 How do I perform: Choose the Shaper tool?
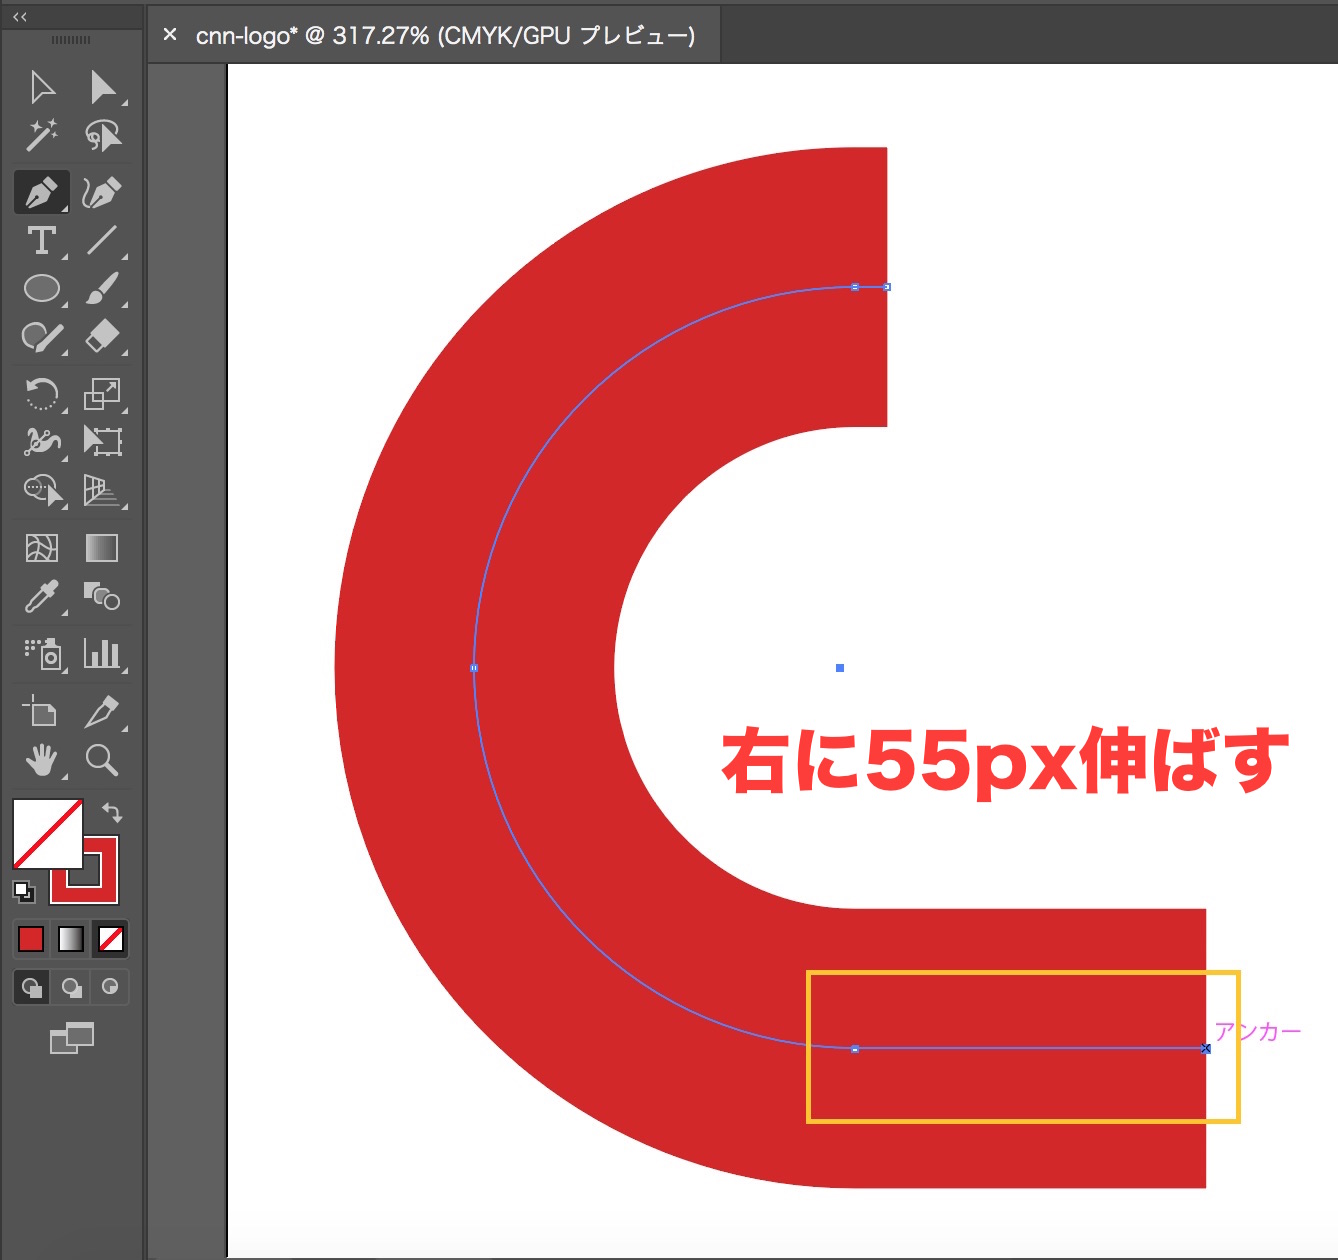click(x=42, y=337)
